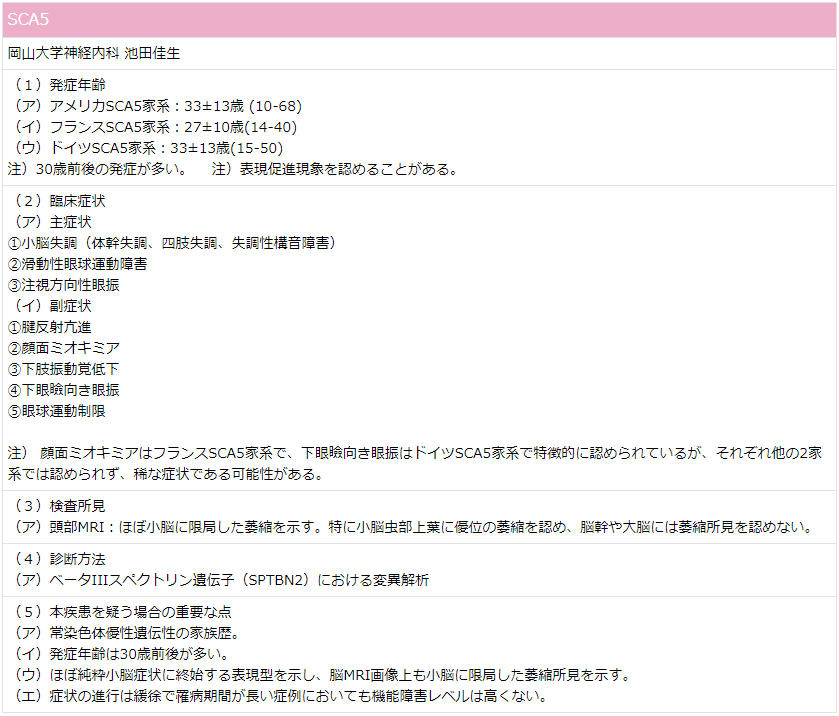The width and height of the screenshot is (839, 716).
Task: Click the heading （１）発症年齢
Action: coord(57,85)
